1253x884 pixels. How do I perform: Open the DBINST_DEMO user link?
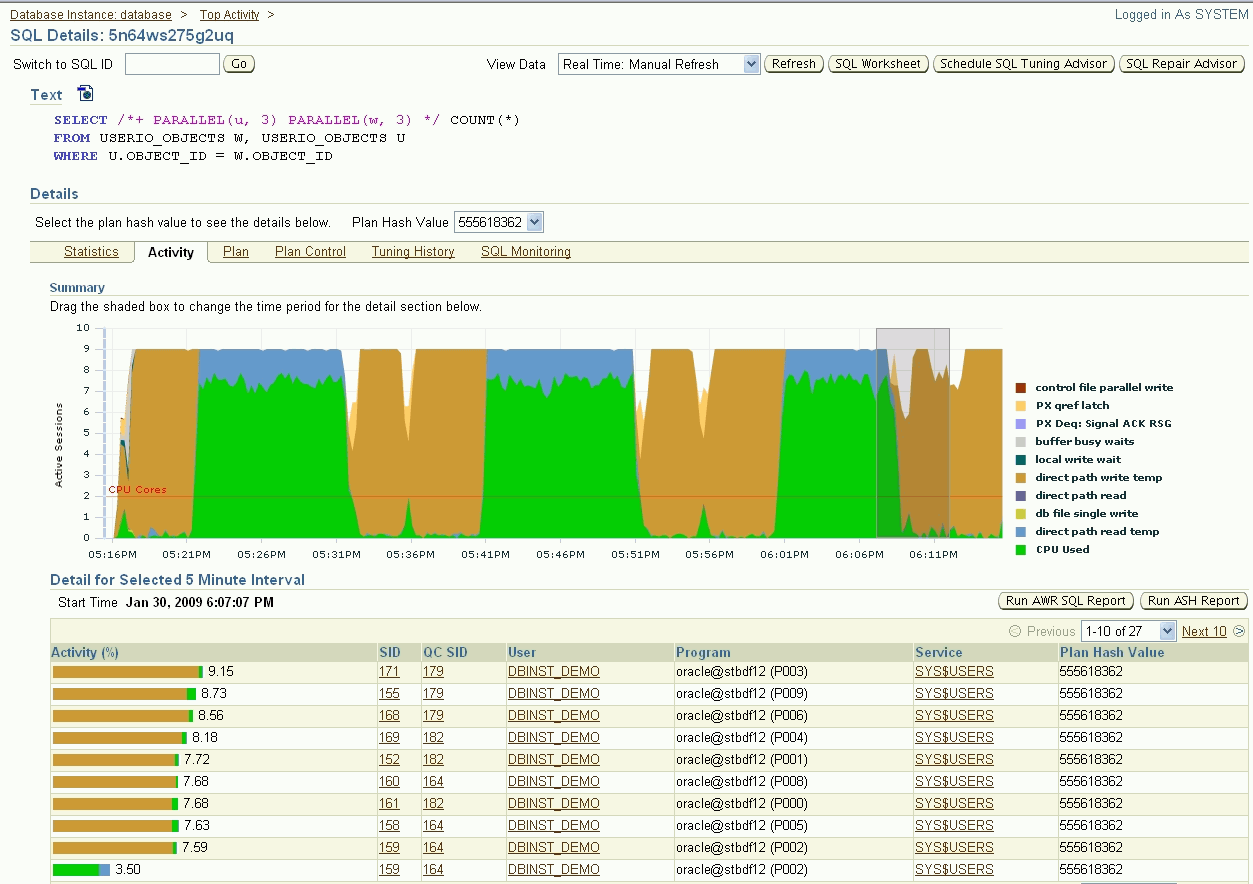(552, 671)
